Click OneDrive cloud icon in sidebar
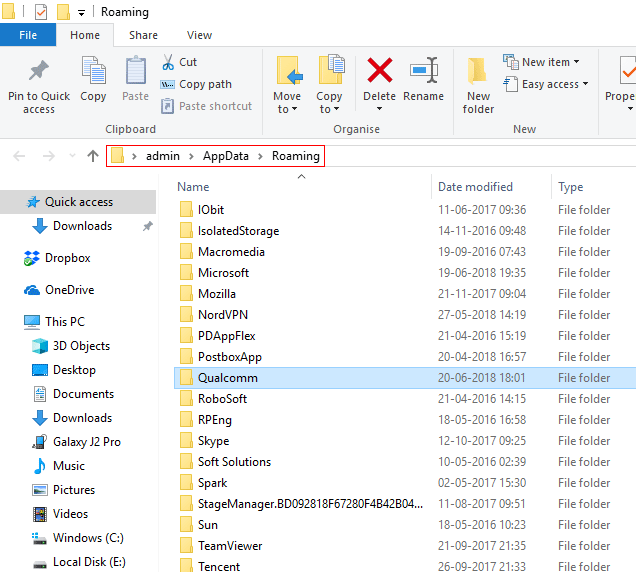The width and height of the screenshot is (636, 572). coord(32,290)
